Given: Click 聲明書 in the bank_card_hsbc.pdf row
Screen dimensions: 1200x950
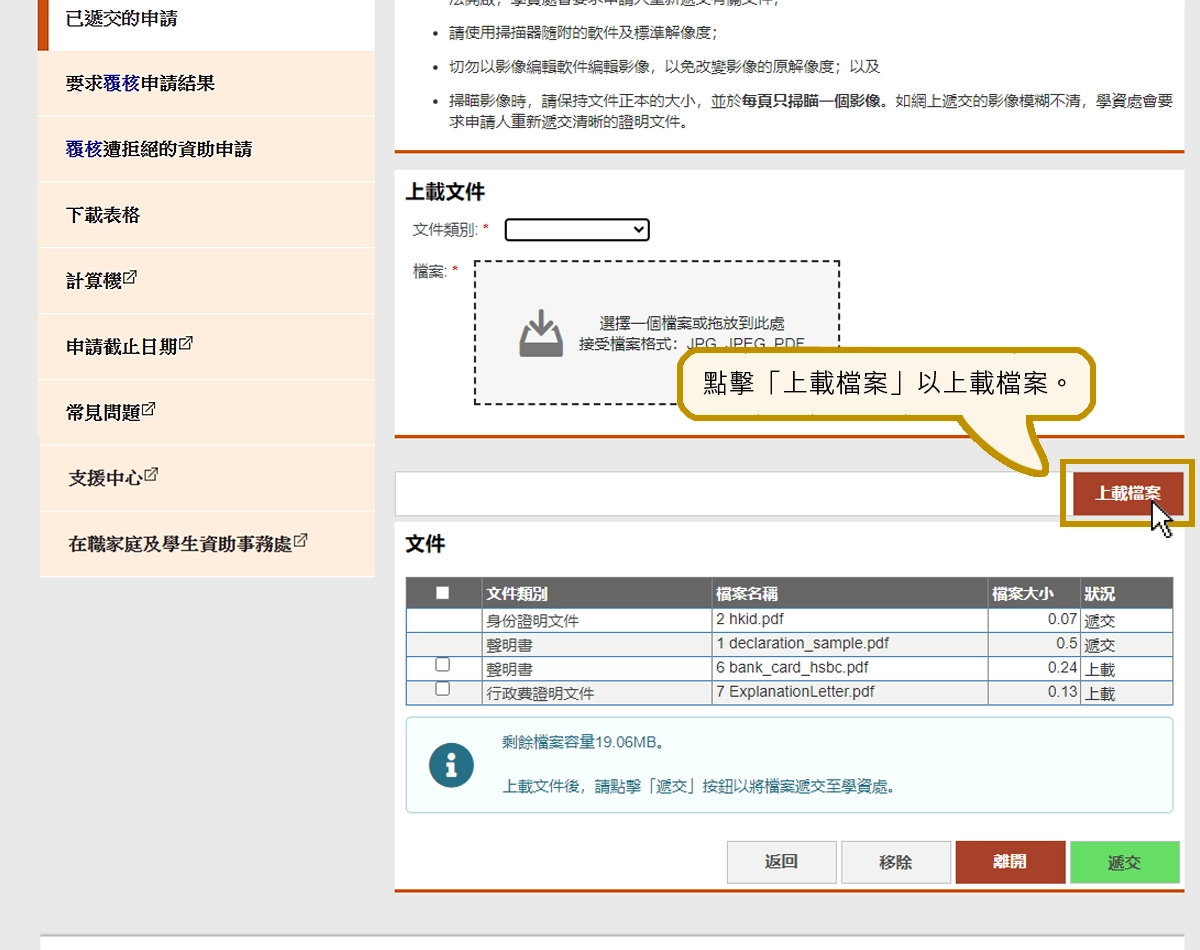Looking at the screenshot, I should [x=510, y=669].
